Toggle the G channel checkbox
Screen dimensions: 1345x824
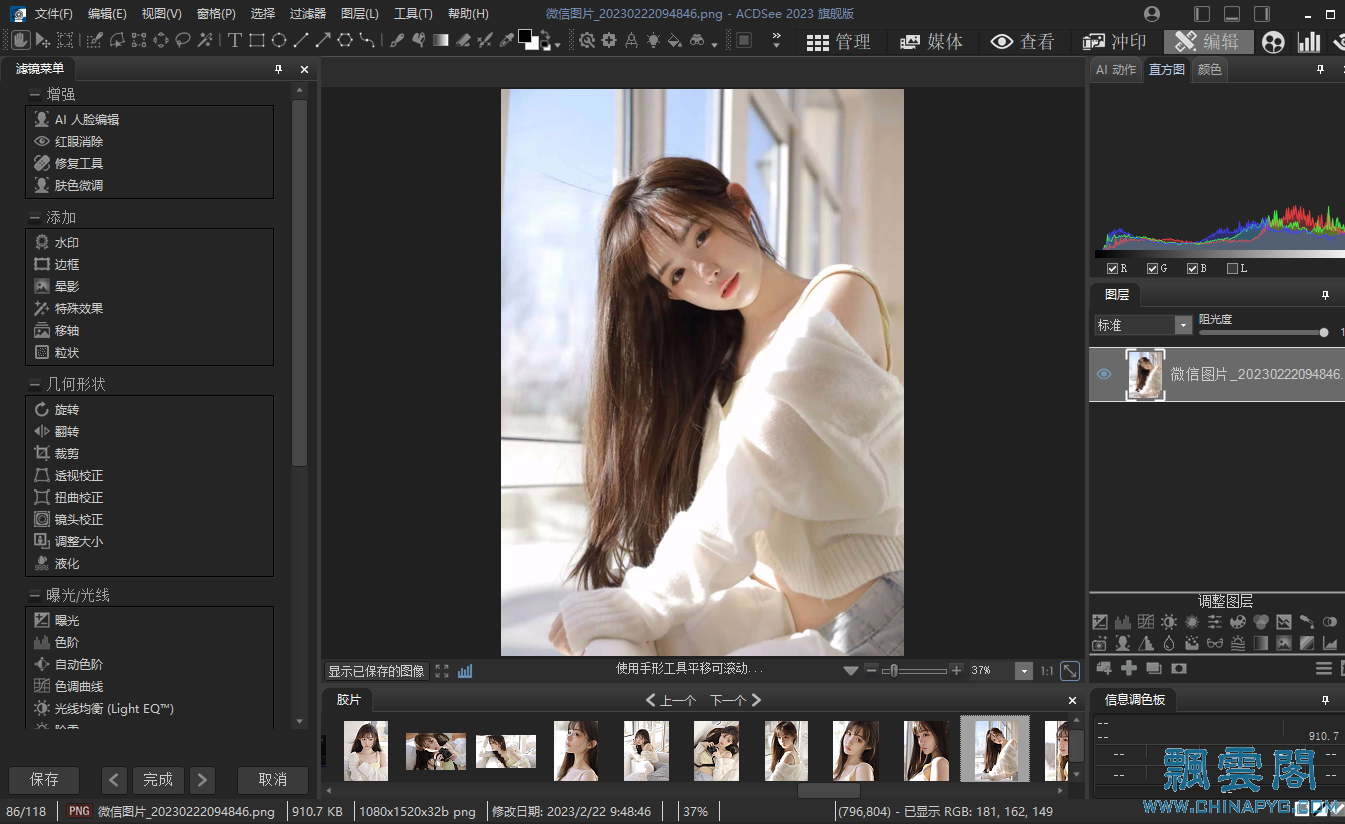click(x=1152, y=268)
